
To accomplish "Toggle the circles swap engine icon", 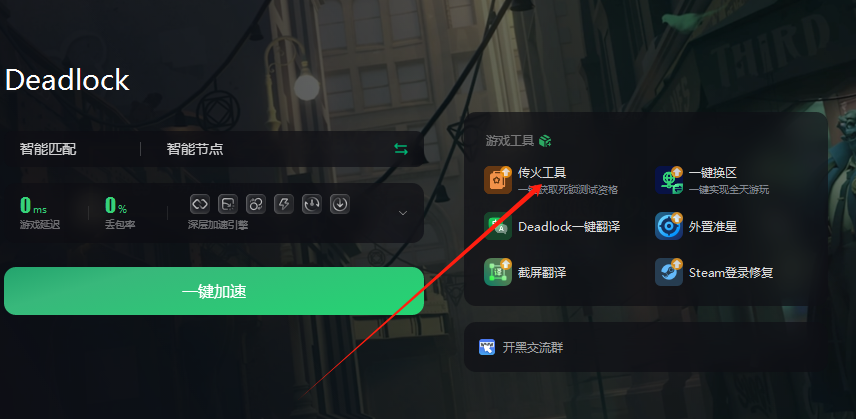I will [x=255, y=204].
